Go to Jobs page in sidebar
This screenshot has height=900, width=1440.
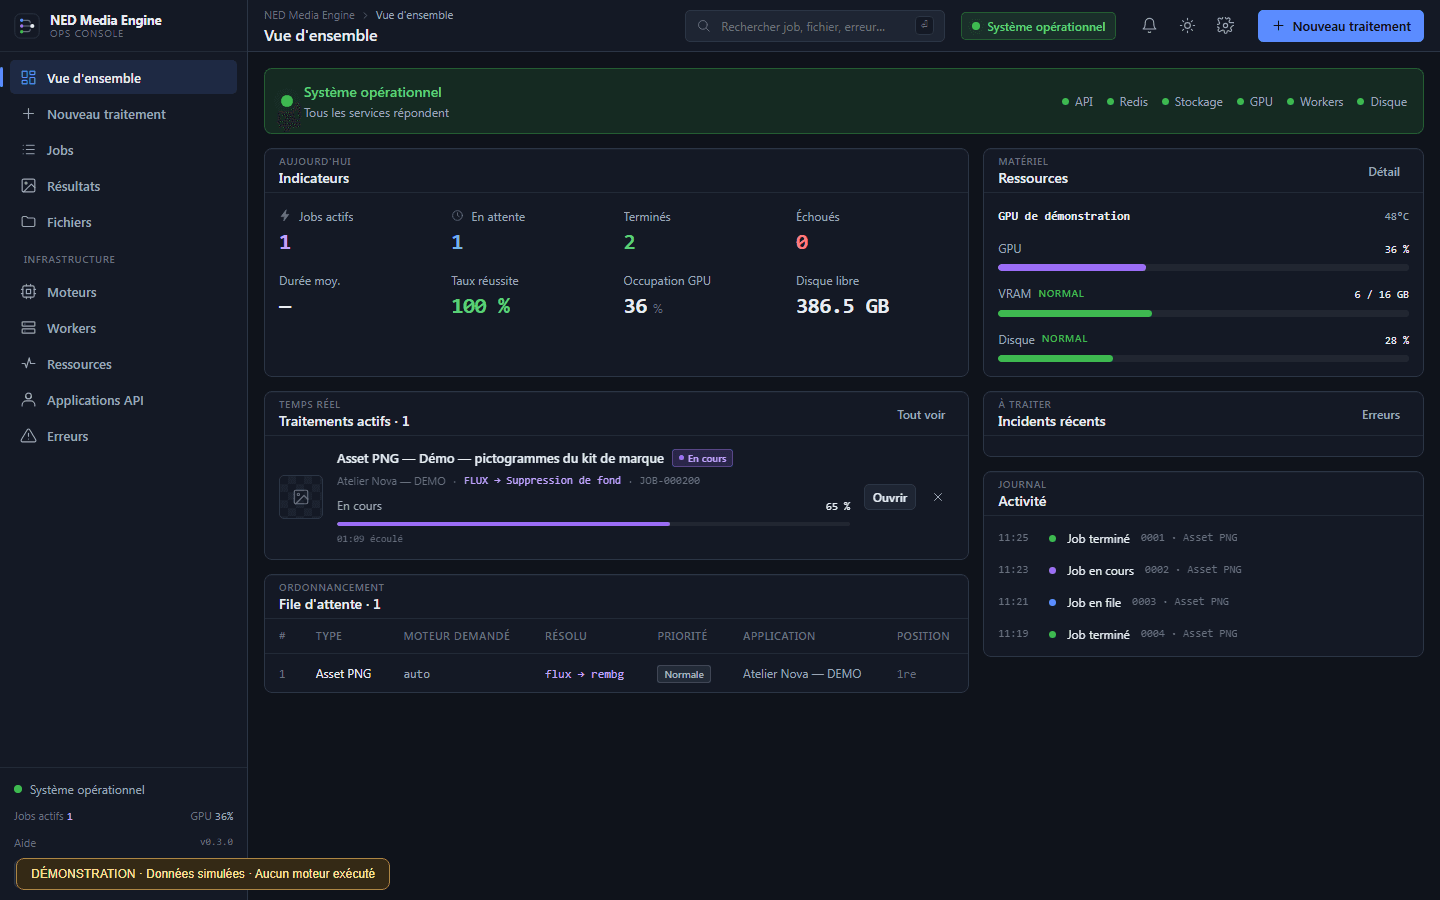coord(123,150)
